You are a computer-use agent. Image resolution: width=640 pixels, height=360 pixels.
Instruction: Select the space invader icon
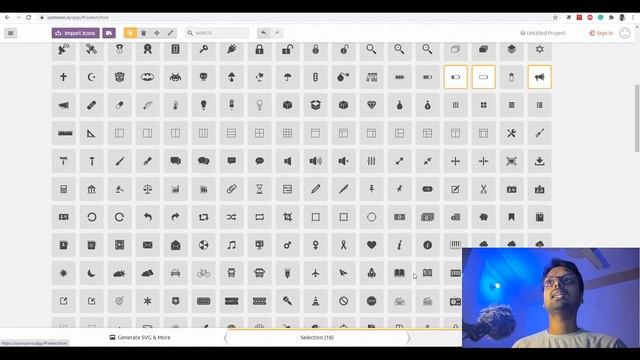[176, 77]
